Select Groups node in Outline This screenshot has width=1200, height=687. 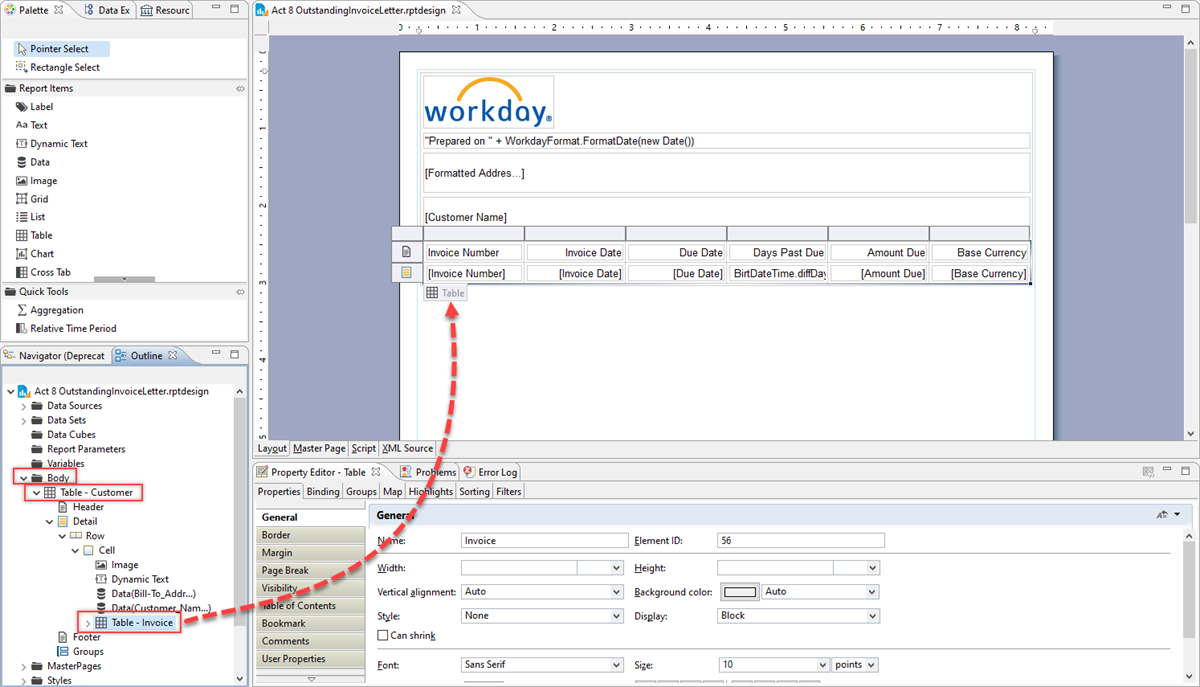pos(80,651)
